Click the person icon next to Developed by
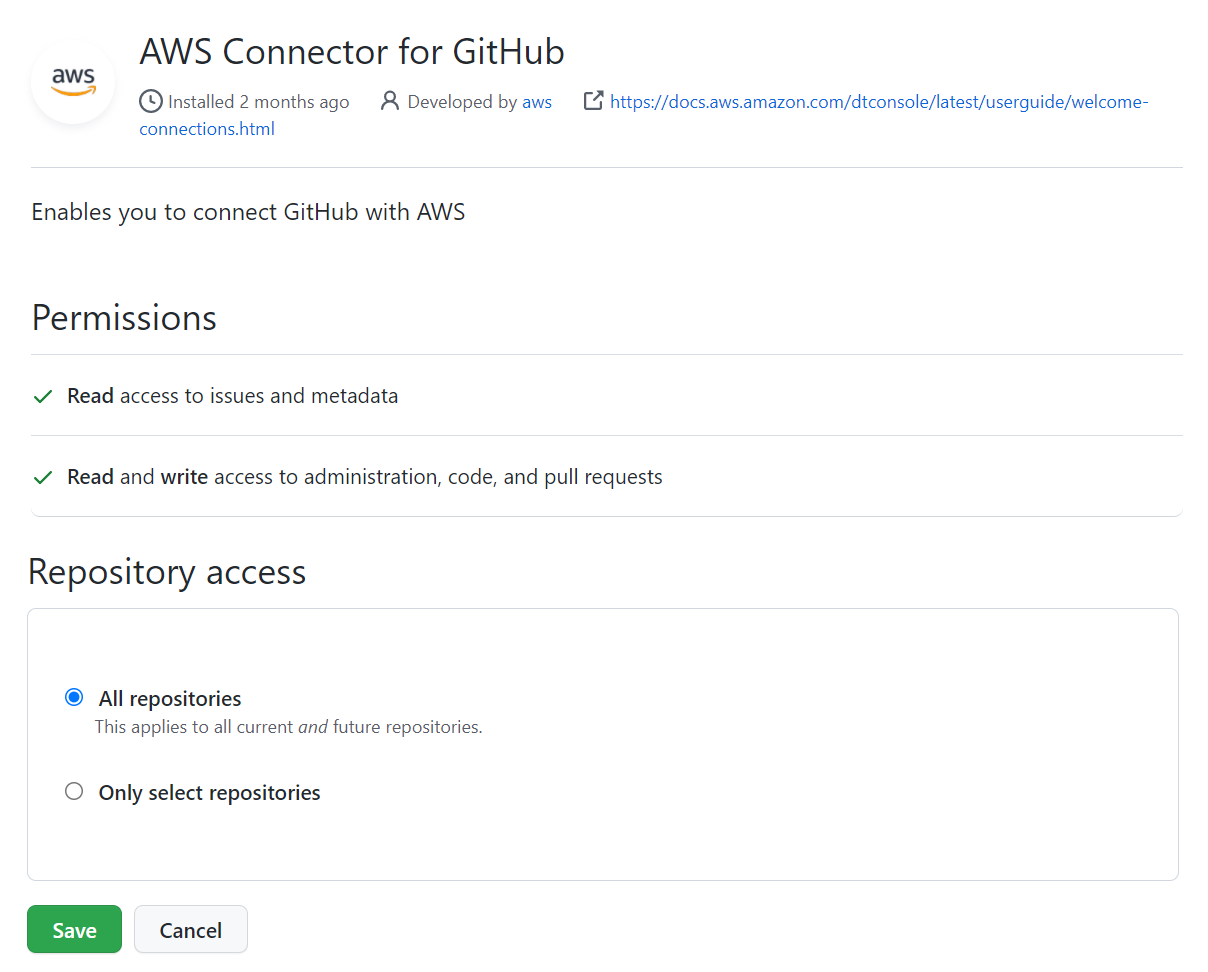This screenshot has height=972, width=1208. pyautogui.click(x=389, y=101)
